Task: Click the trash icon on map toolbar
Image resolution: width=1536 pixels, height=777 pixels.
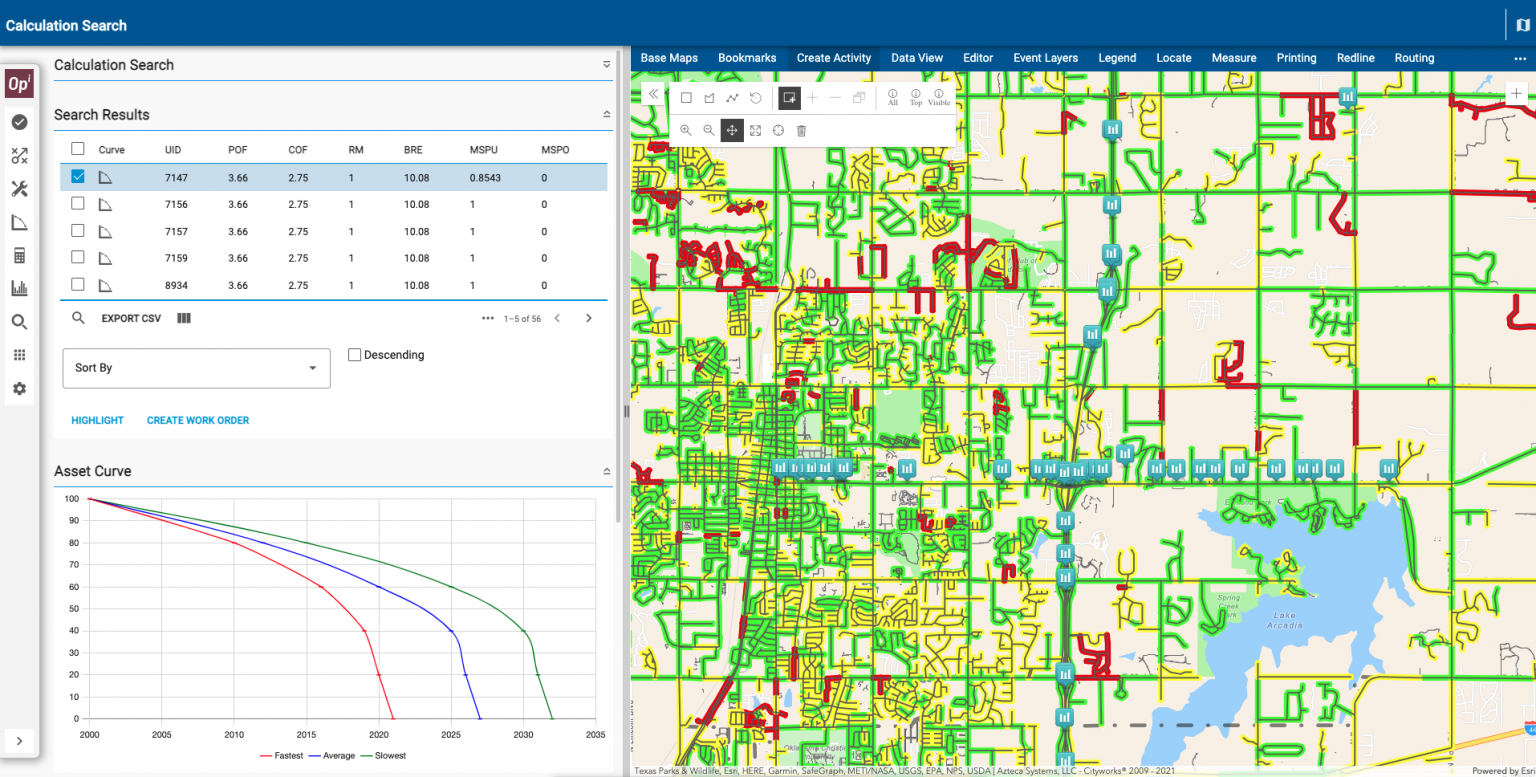Action: tap(801, 130)
